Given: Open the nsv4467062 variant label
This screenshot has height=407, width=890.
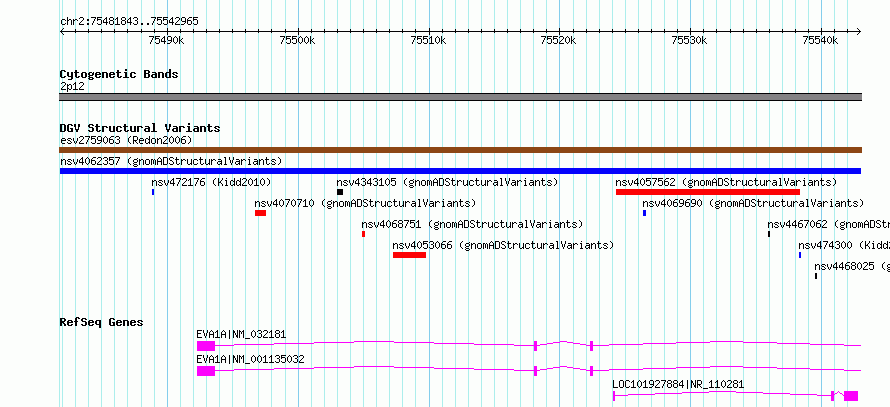Looking at the screenshot, I should pos(828,224).
